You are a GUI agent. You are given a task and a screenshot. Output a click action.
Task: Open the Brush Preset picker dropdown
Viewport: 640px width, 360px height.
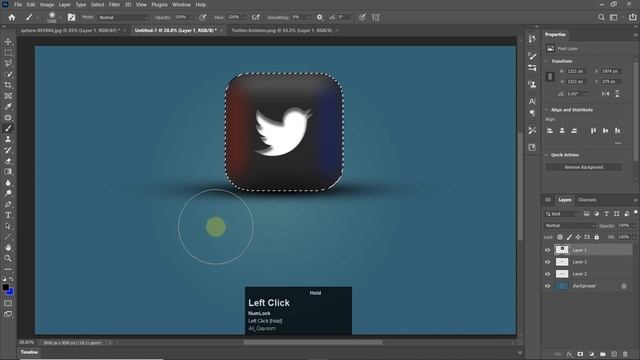pos(60,18)
